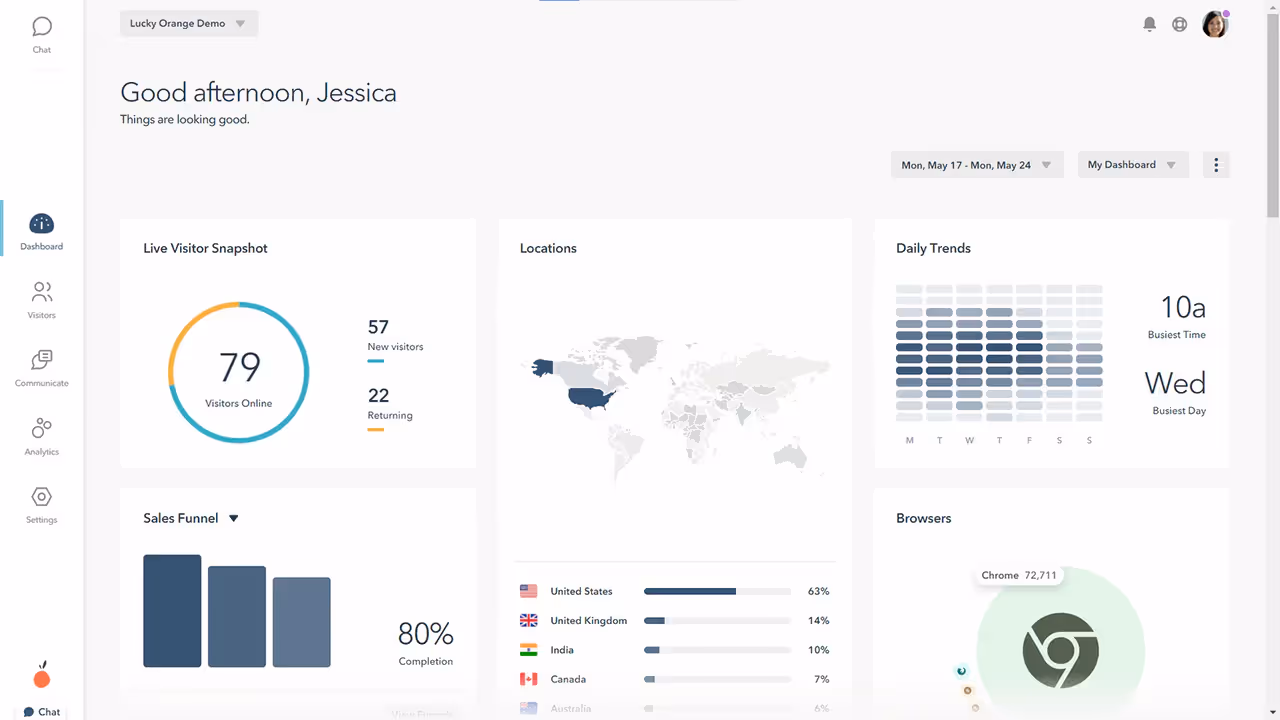Click the India country name
This screenshot has height=720, width=1280.
(x=562, y=650)
